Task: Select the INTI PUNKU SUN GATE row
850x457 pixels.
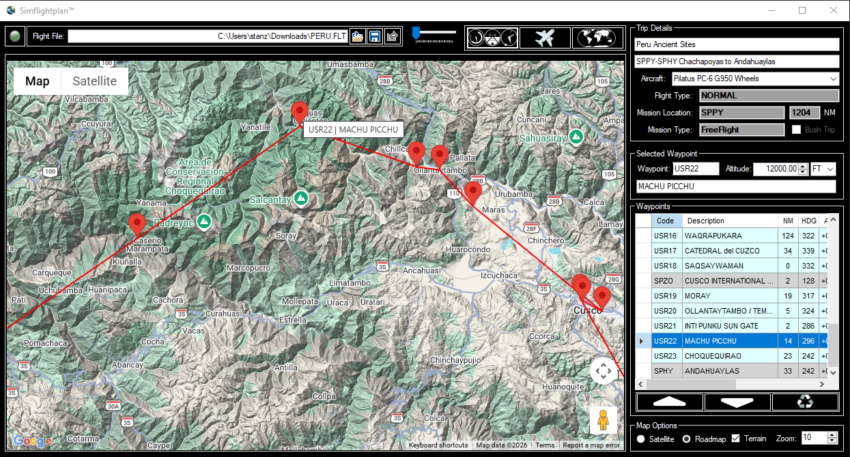Action: tap(732, 326)
